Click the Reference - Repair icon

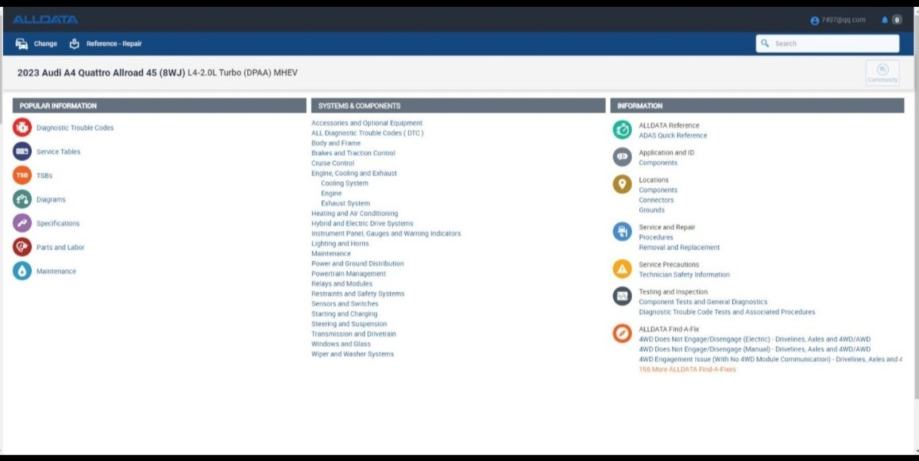74,43
